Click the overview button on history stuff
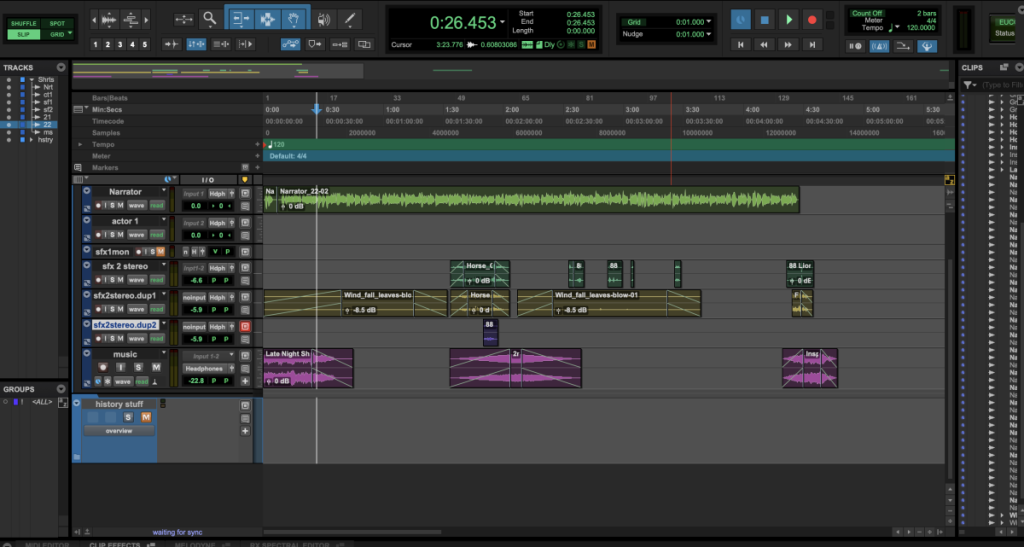The height and width of the screenshot is (547, 1024). (x=119, y=431)
